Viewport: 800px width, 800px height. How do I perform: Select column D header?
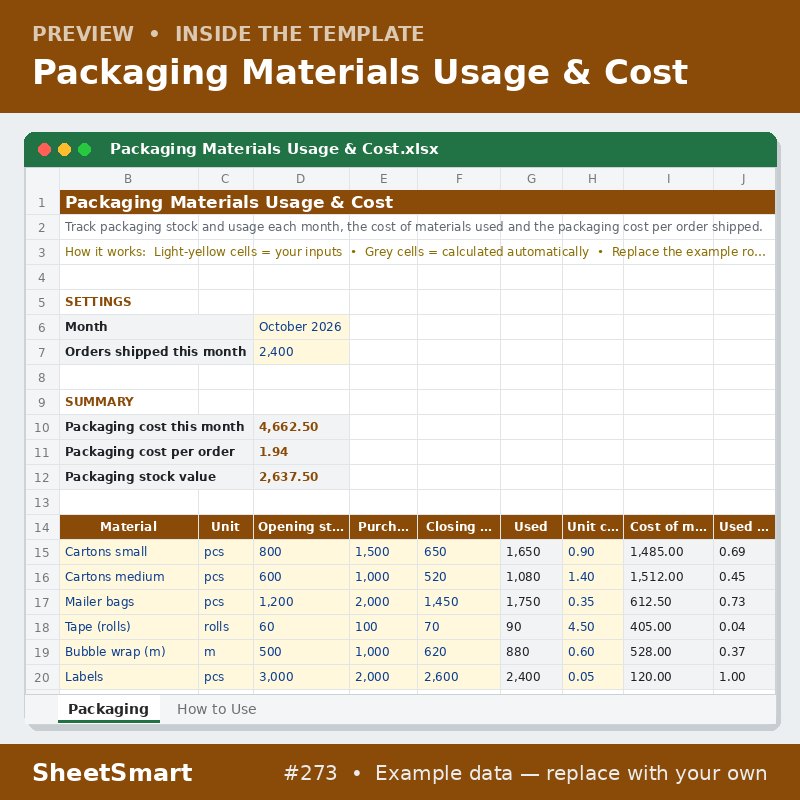[301, 179]
